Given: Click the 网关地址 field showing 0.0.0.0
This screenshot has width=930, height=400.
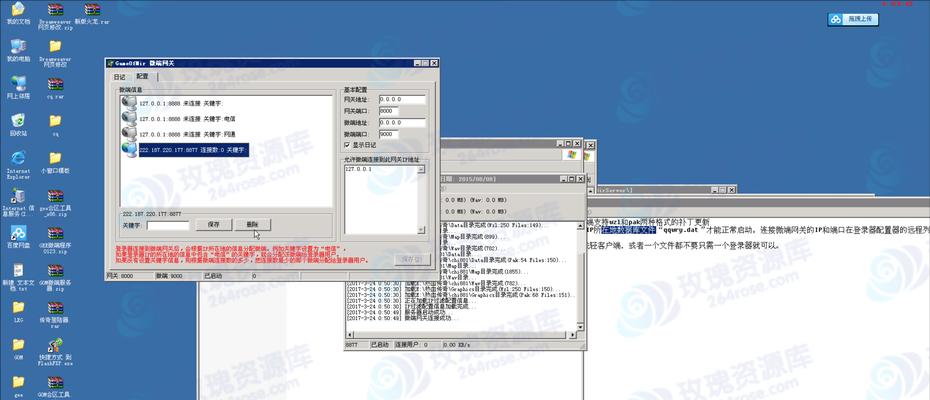Looking at the screenshot, I should pyautogui.click(x=402, y=100).
